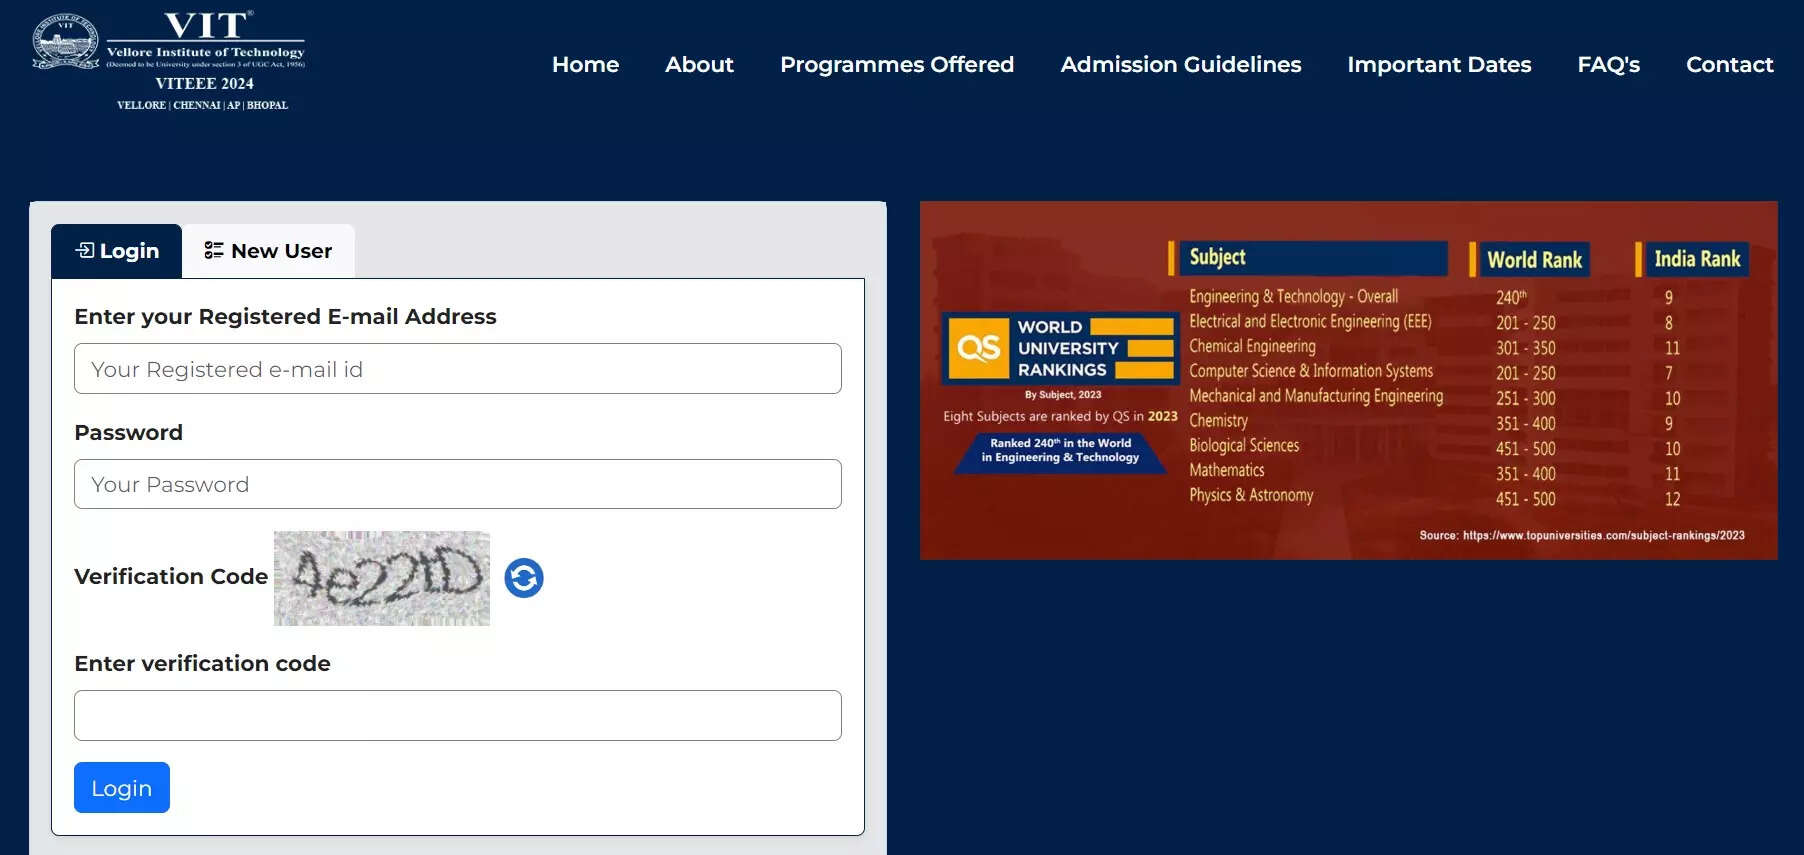Image resolution: width=1804 pixels, height=855 pixels.
Task: Refresh the verification code image
Action: (x=524, y=578)
